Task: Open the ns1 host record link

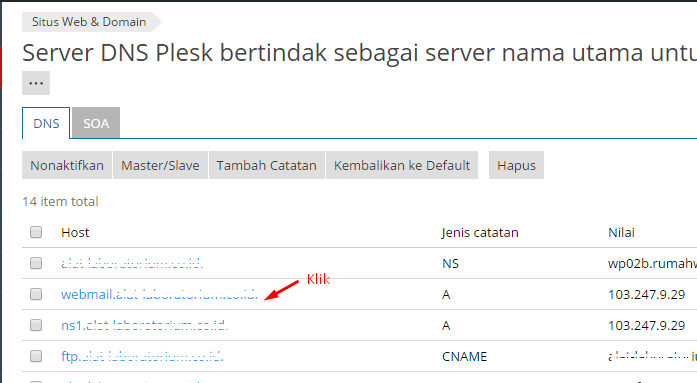Action: (144, 326)
